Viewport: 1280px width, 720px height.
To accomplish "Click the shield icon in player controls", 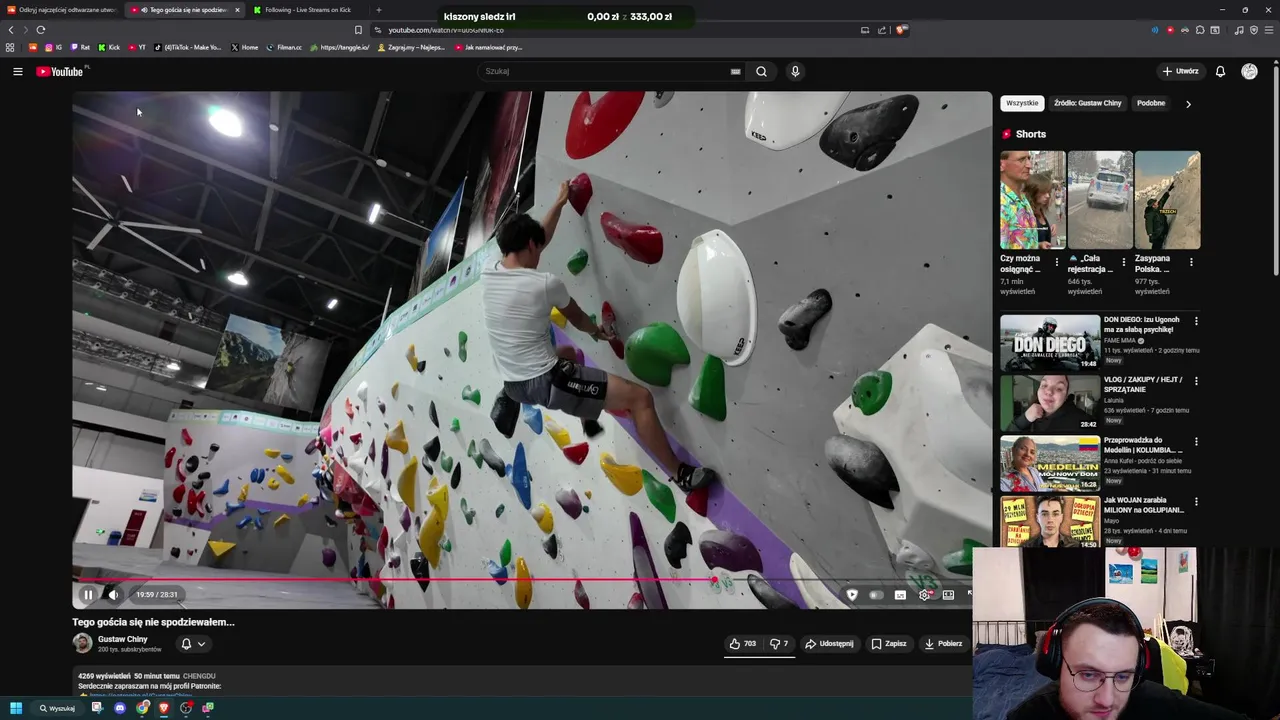I will coord(852,595).
